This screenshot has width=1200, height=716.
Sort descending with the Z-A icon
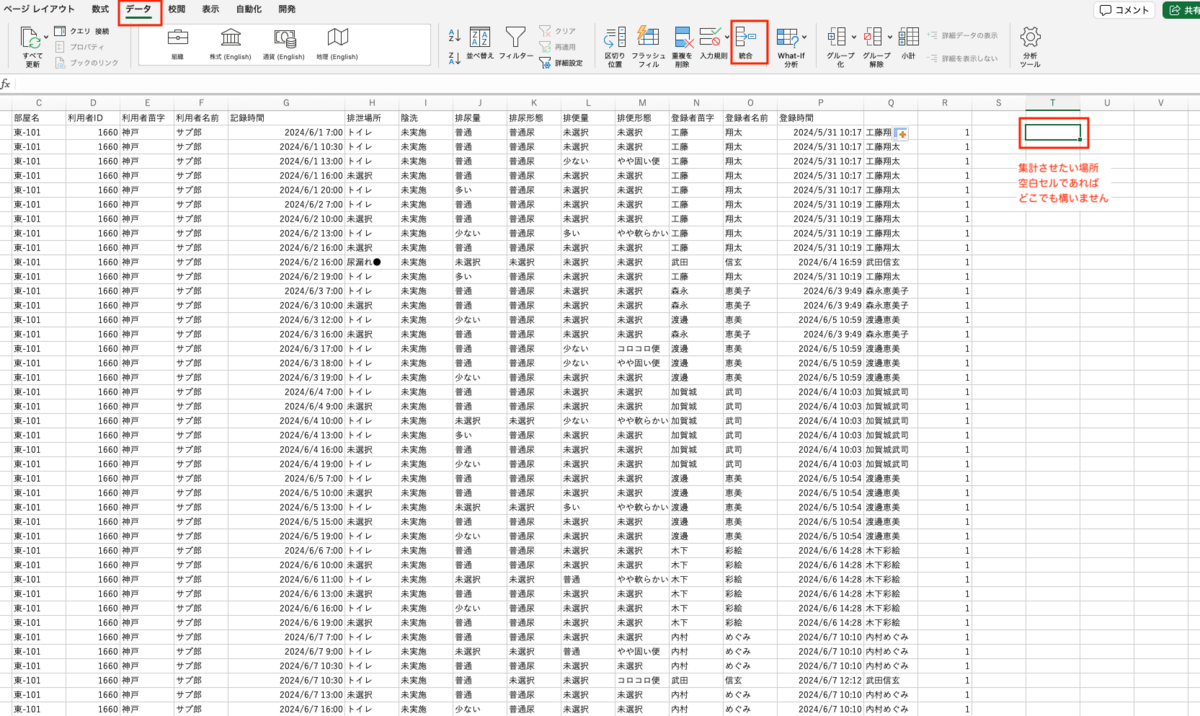click(454, 57)
